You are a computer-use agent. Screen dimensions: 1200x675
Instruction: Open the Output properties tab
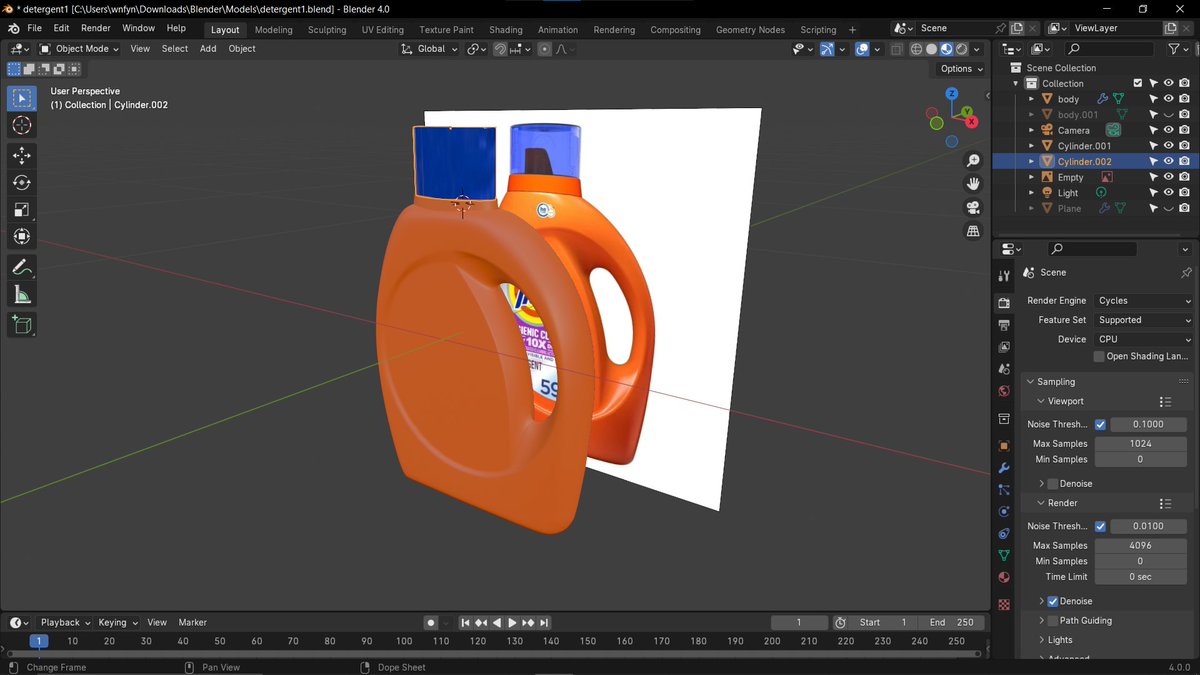point(1004,325)
